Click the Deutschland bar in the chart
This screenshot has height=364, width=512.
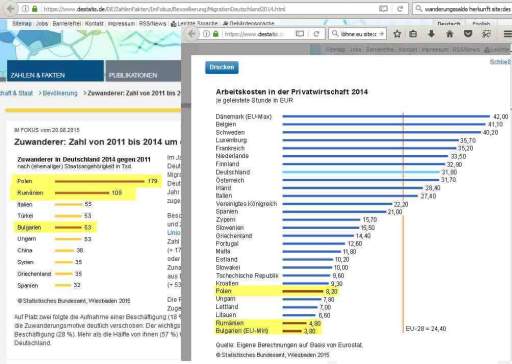361,172
